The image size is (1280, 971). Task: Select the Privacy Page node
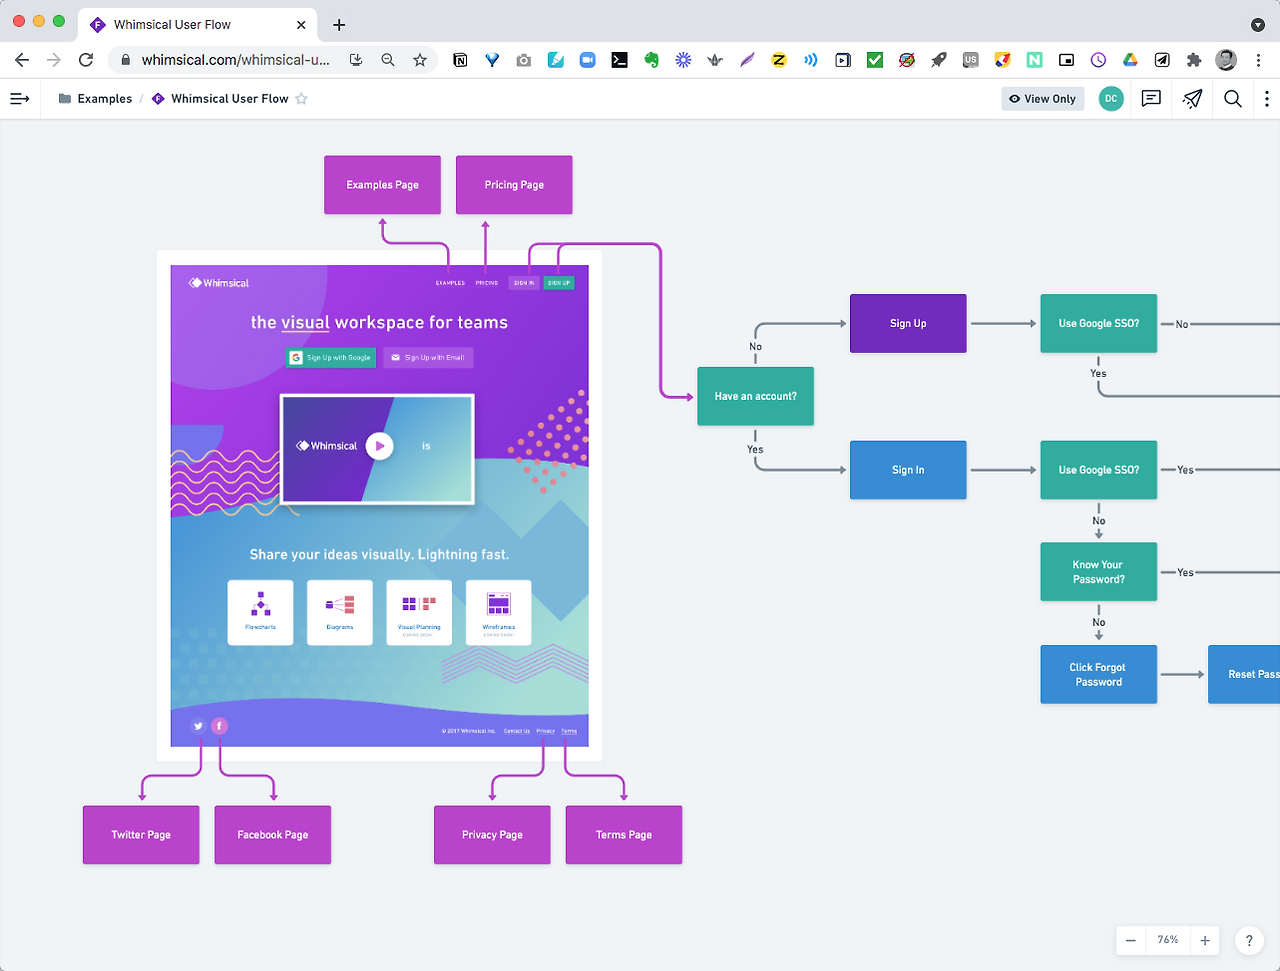coord(492,835)
